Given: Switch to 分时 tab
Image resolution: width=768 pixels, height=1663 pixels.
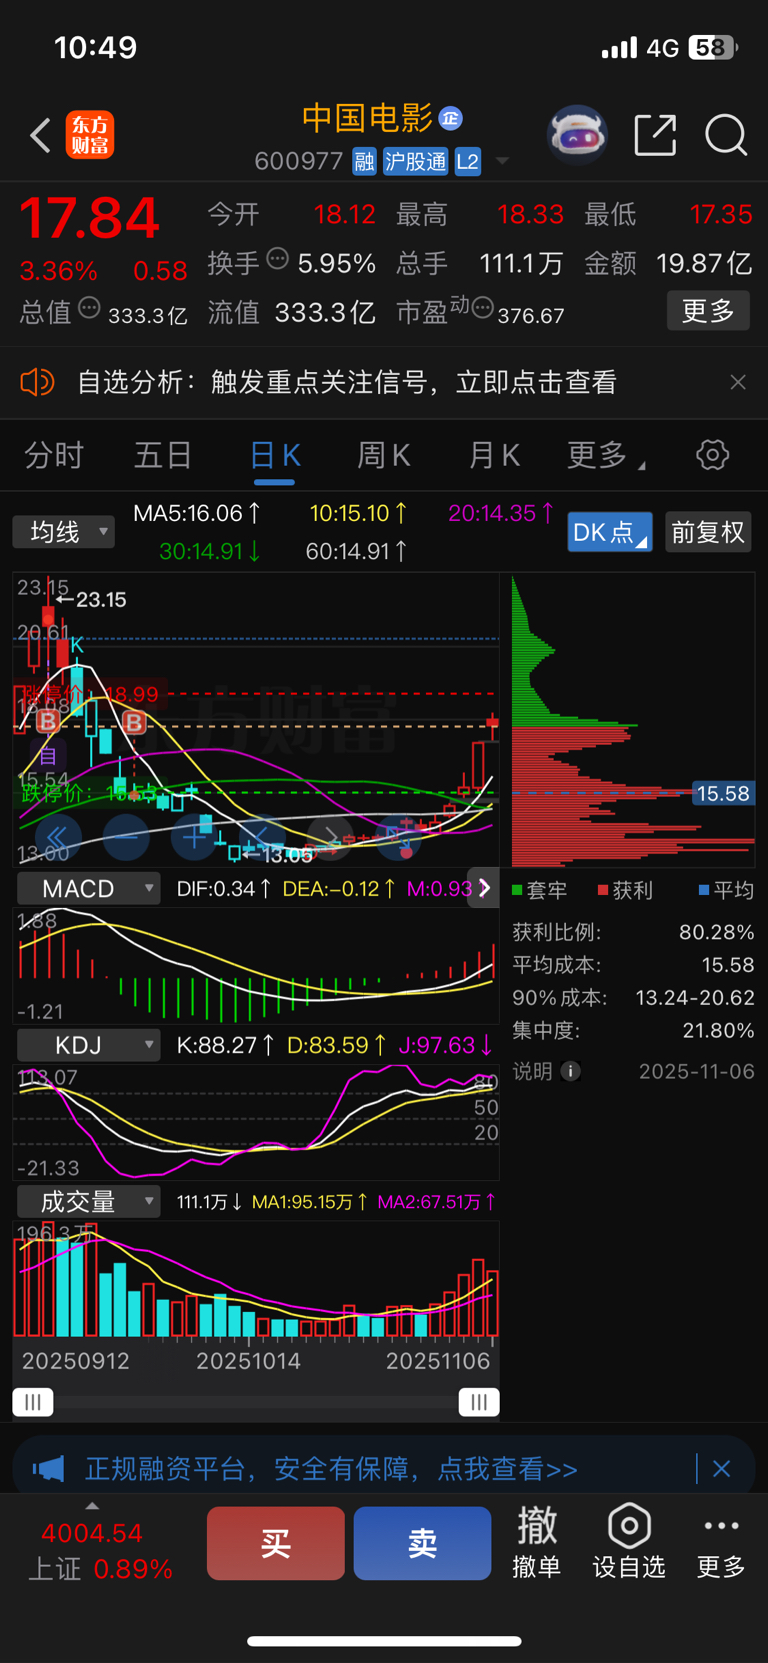Looking at the screenshot, I should [x=54, y=455].
